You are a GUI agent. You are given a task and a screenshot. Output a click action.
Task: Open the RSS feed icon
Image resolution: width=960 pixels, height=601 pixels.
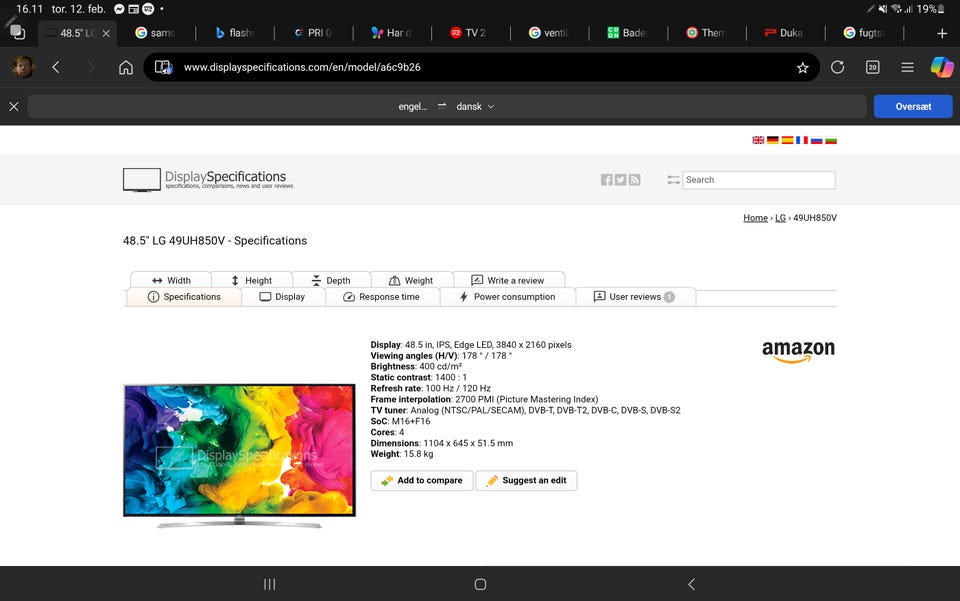634,180
